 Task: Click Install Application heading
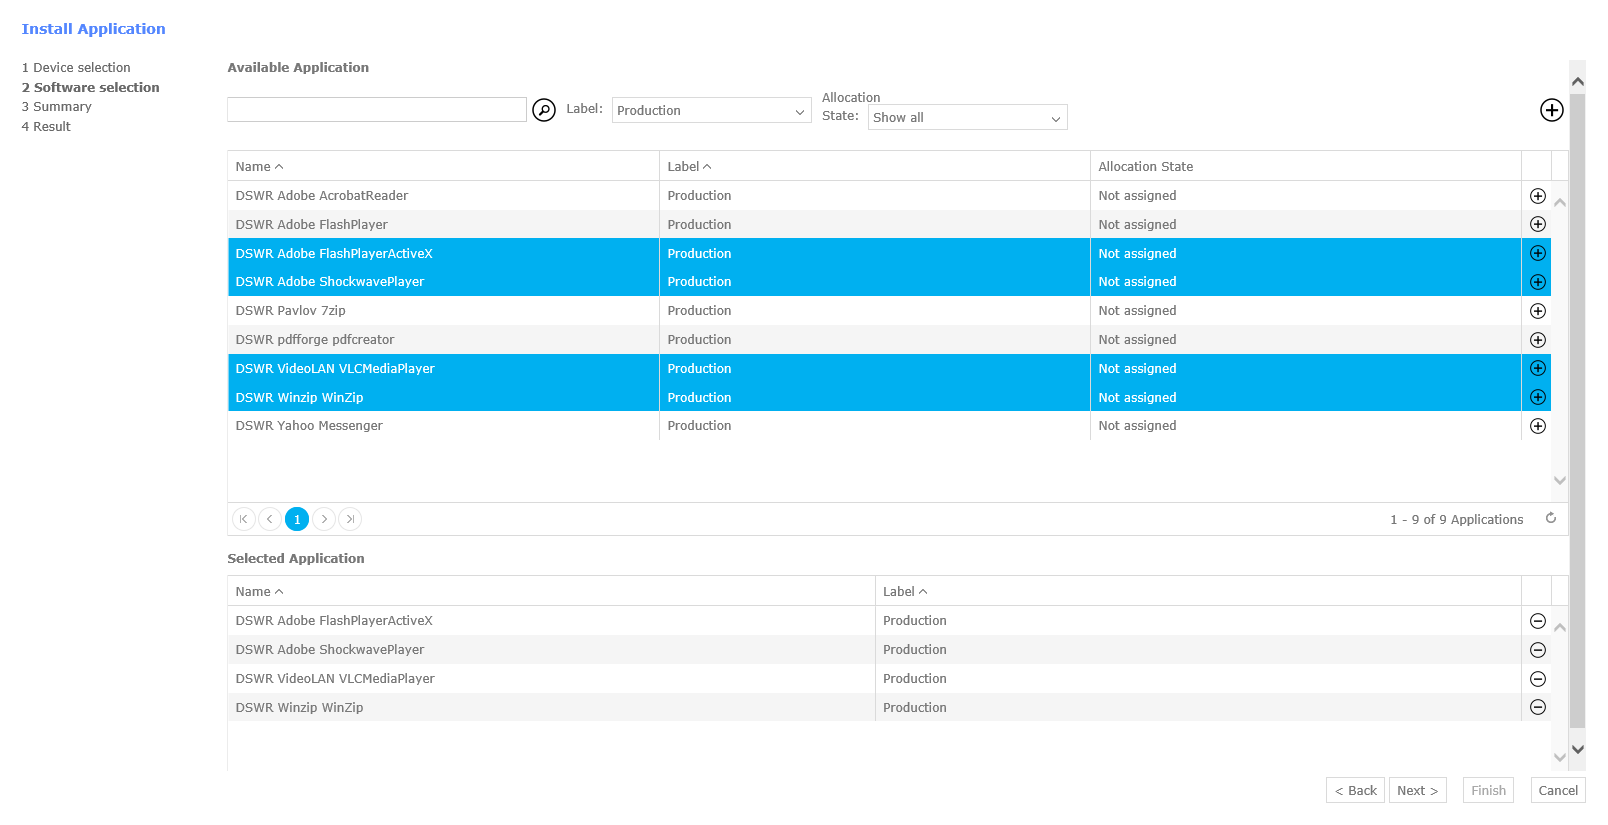point(94,29)
